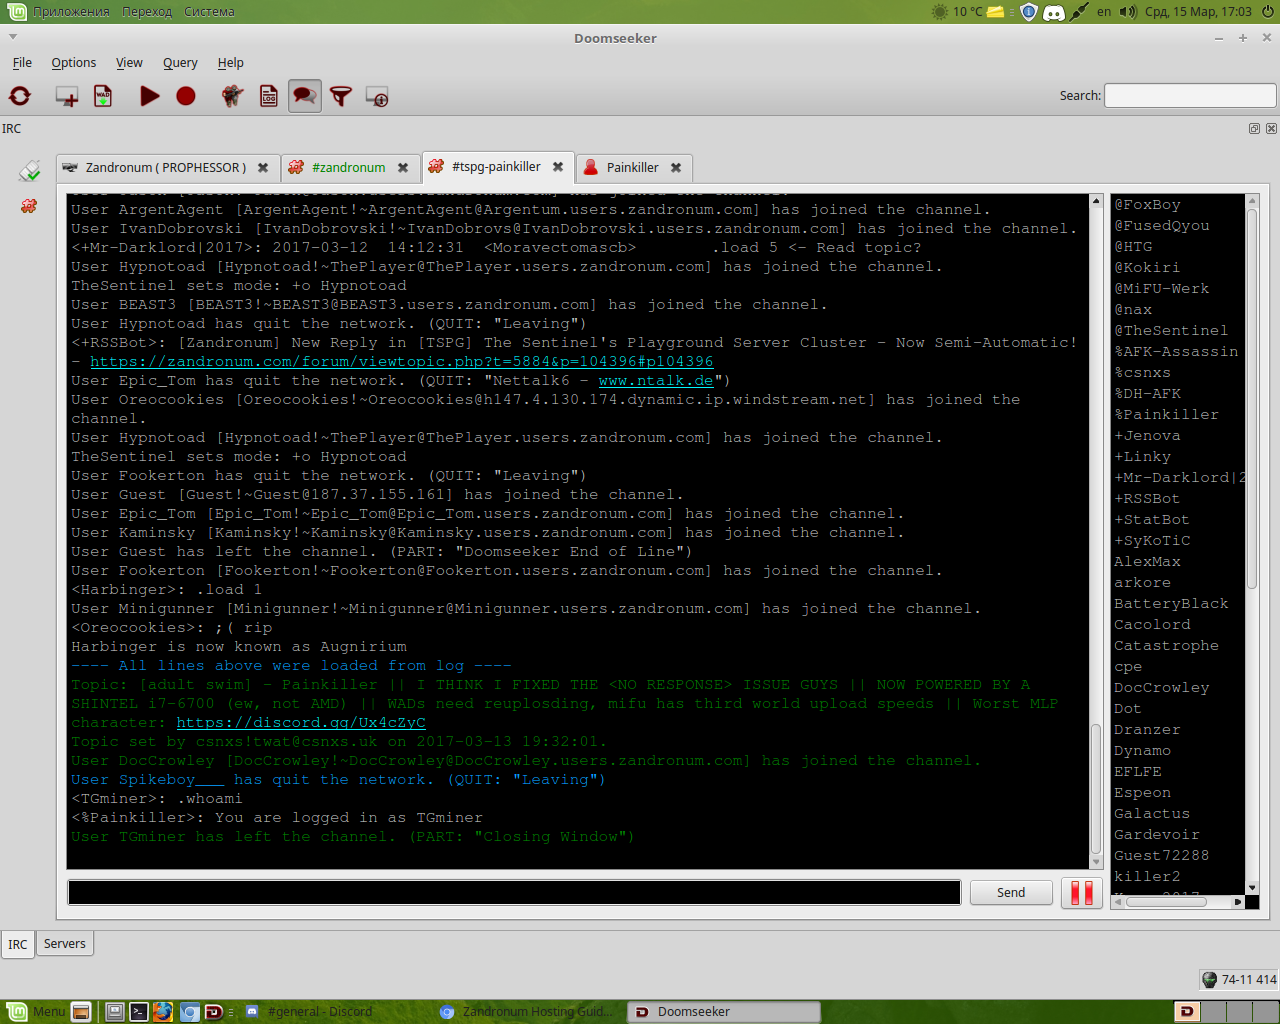Screen dimensions: 1280x1024
Task: Switch to the #zandronum channel tab
Action: 348,167
